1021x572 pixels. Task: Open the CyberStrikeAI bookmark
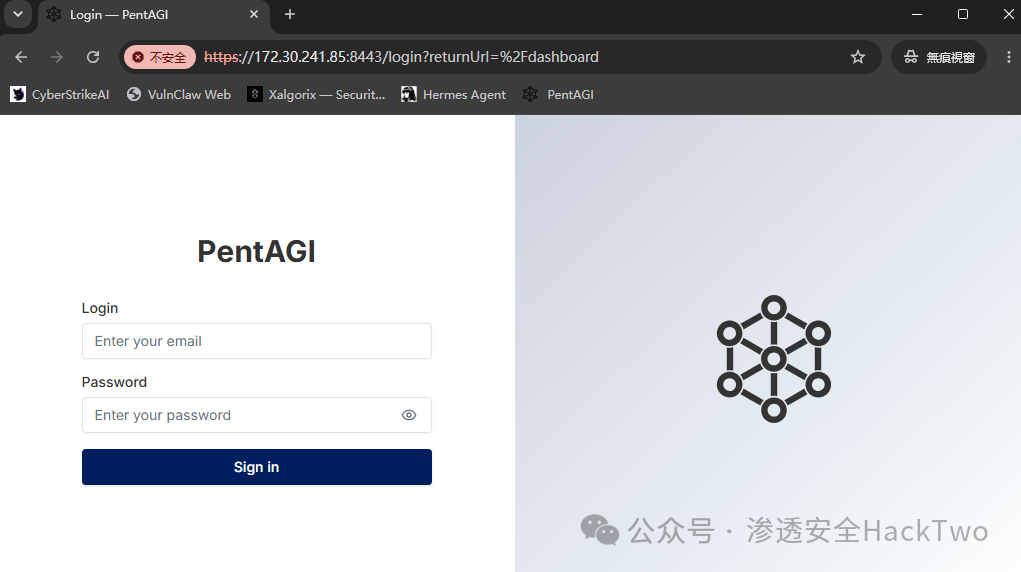(60, 94)
